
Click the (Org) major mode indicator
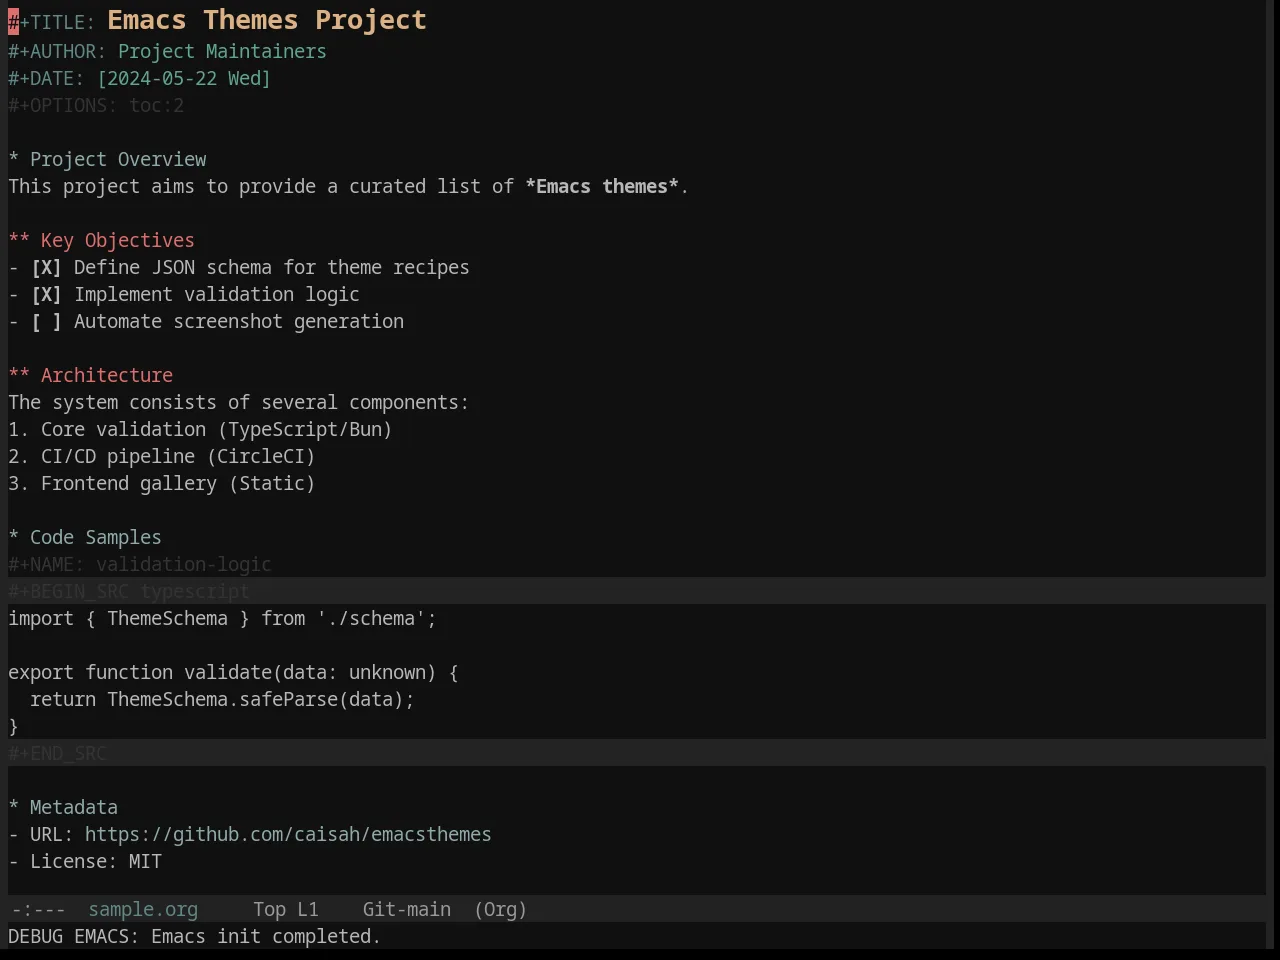click(x=500, y=910)
